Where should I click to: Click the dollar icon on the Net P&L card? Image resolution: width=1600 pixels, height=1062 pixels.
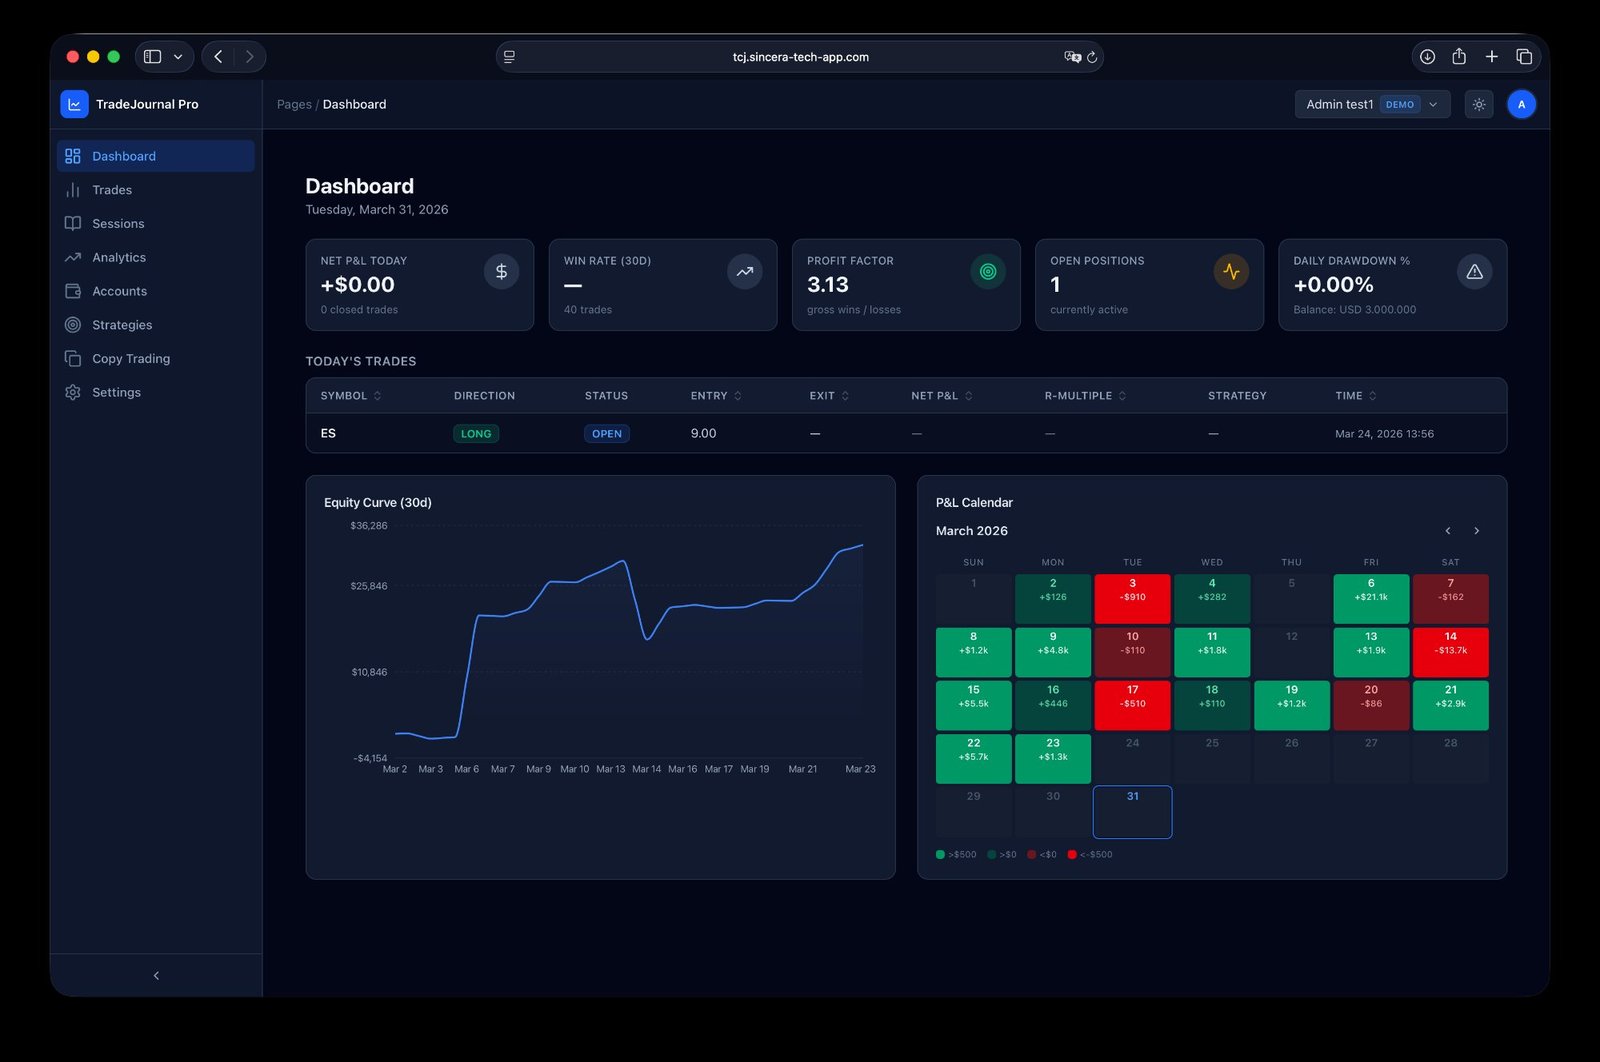501,271
